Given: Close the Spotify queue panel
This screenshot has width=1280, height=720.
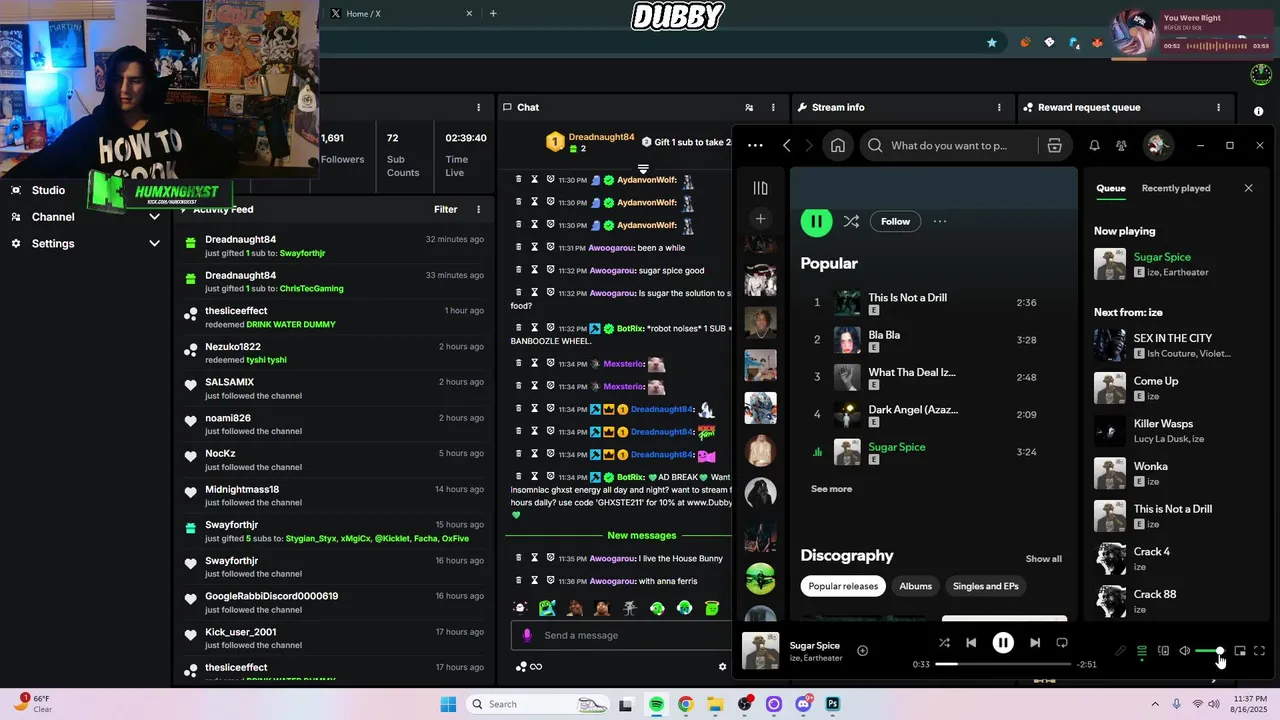Looking at the screenshot, I should [1248, 188].
